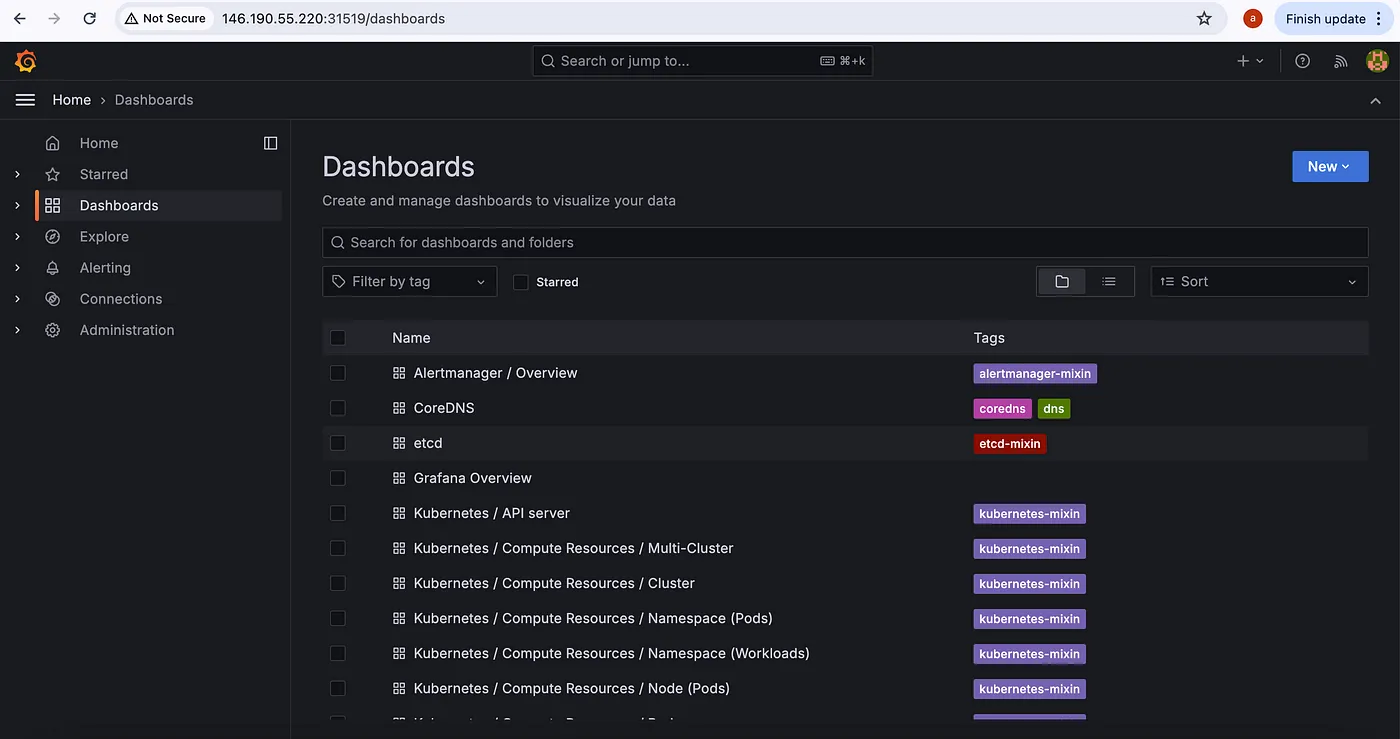Image resolution: width=1400 pixels, height=739 pixels.
Task: Open the plus add menu in the header
Action: click(x=1250, y=61)
